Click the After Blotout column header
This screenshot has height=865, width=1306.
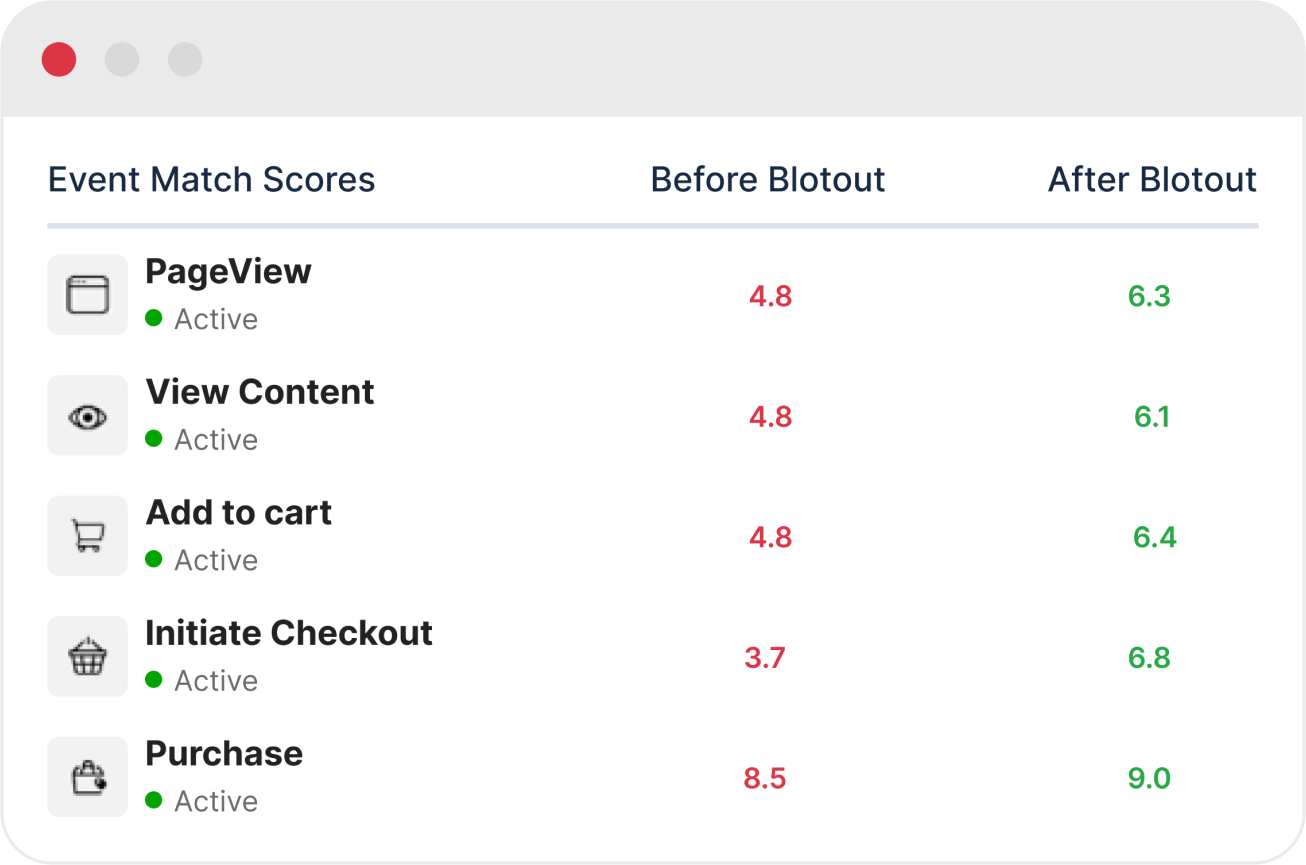1152,180
